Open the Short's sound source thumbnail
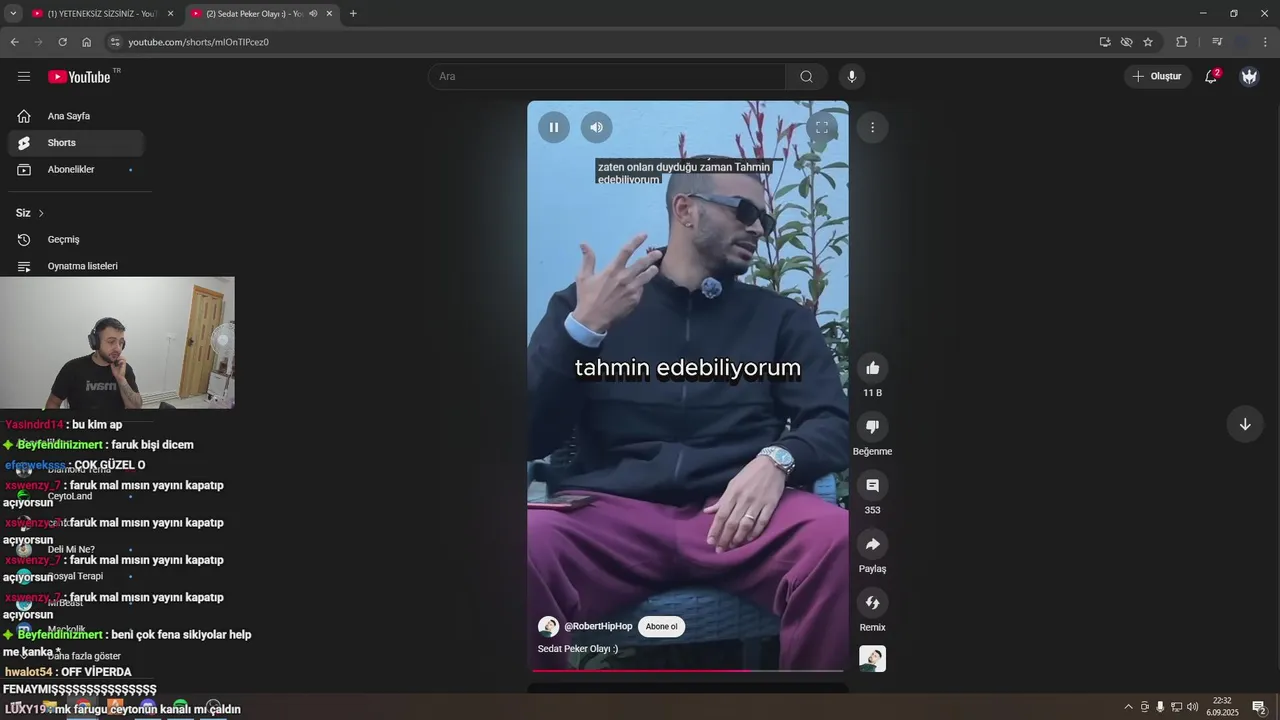 pyautogui.click(x=872, y=659)
